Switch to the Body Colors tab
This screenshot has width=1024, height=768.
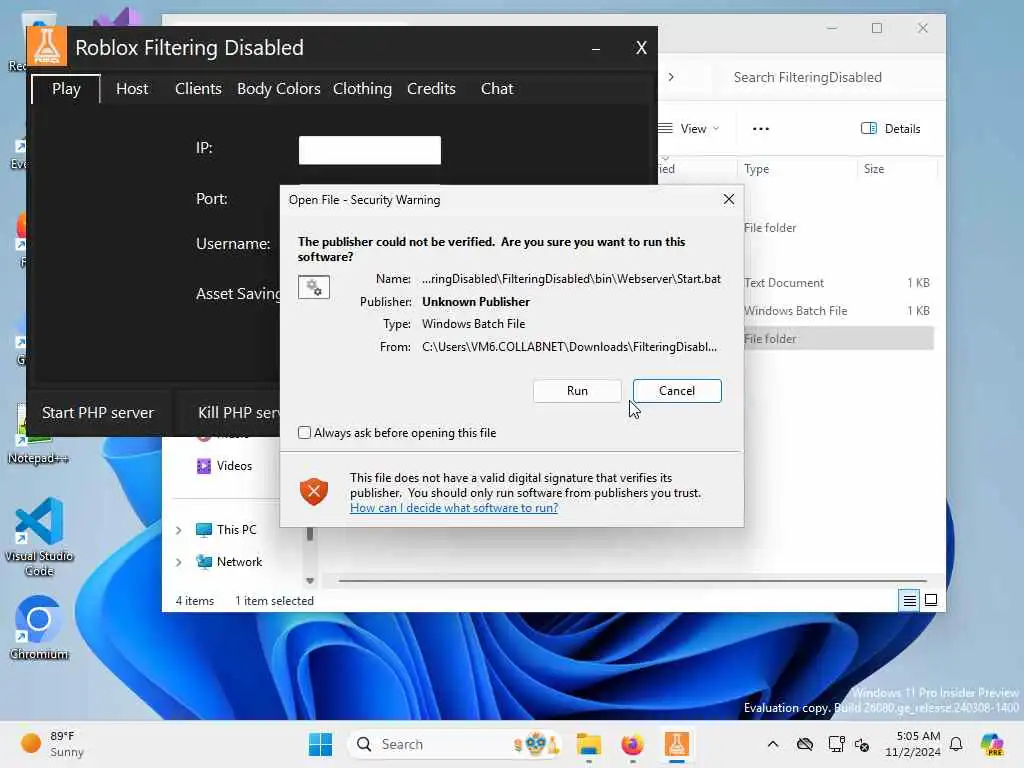tap(278, 89)
